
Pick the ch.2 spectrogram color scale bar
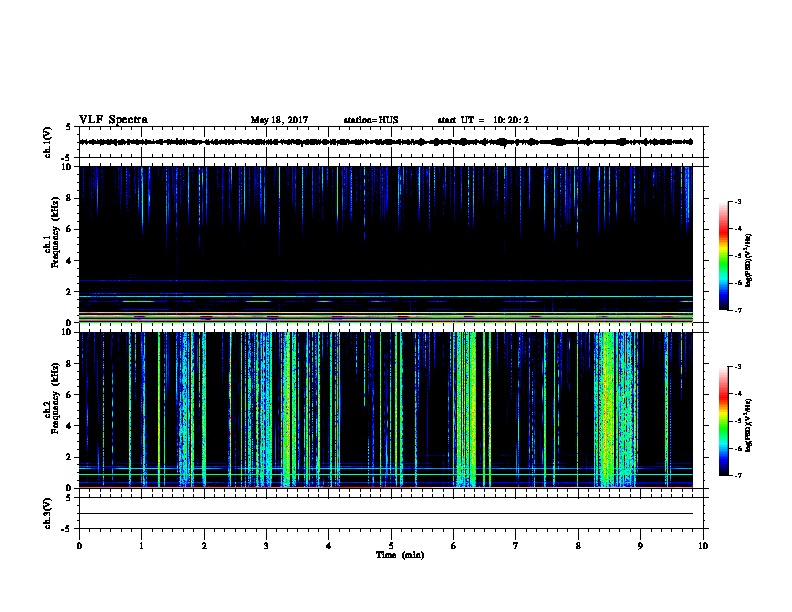[x=723, y=421]
